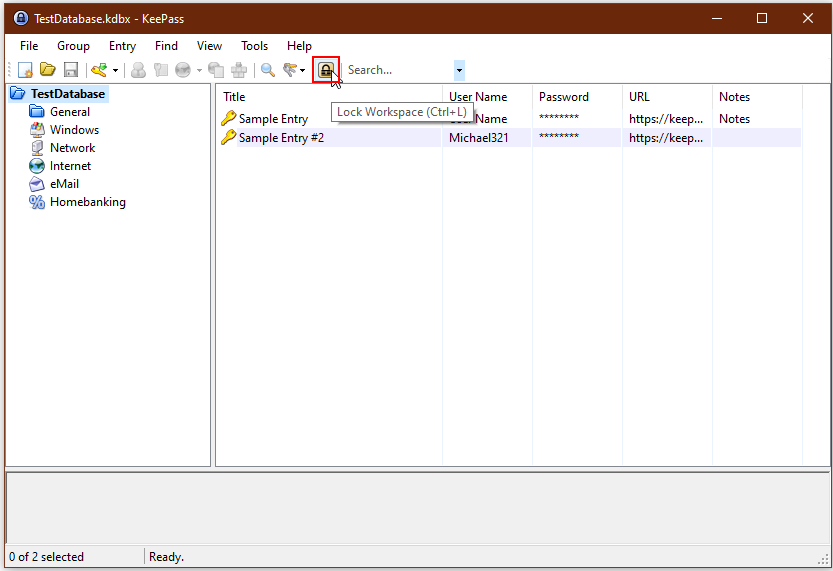Open the Search box dropdown arrow
Image resolution: width=833 pixels, height=571 pixels.
[459, 70]
